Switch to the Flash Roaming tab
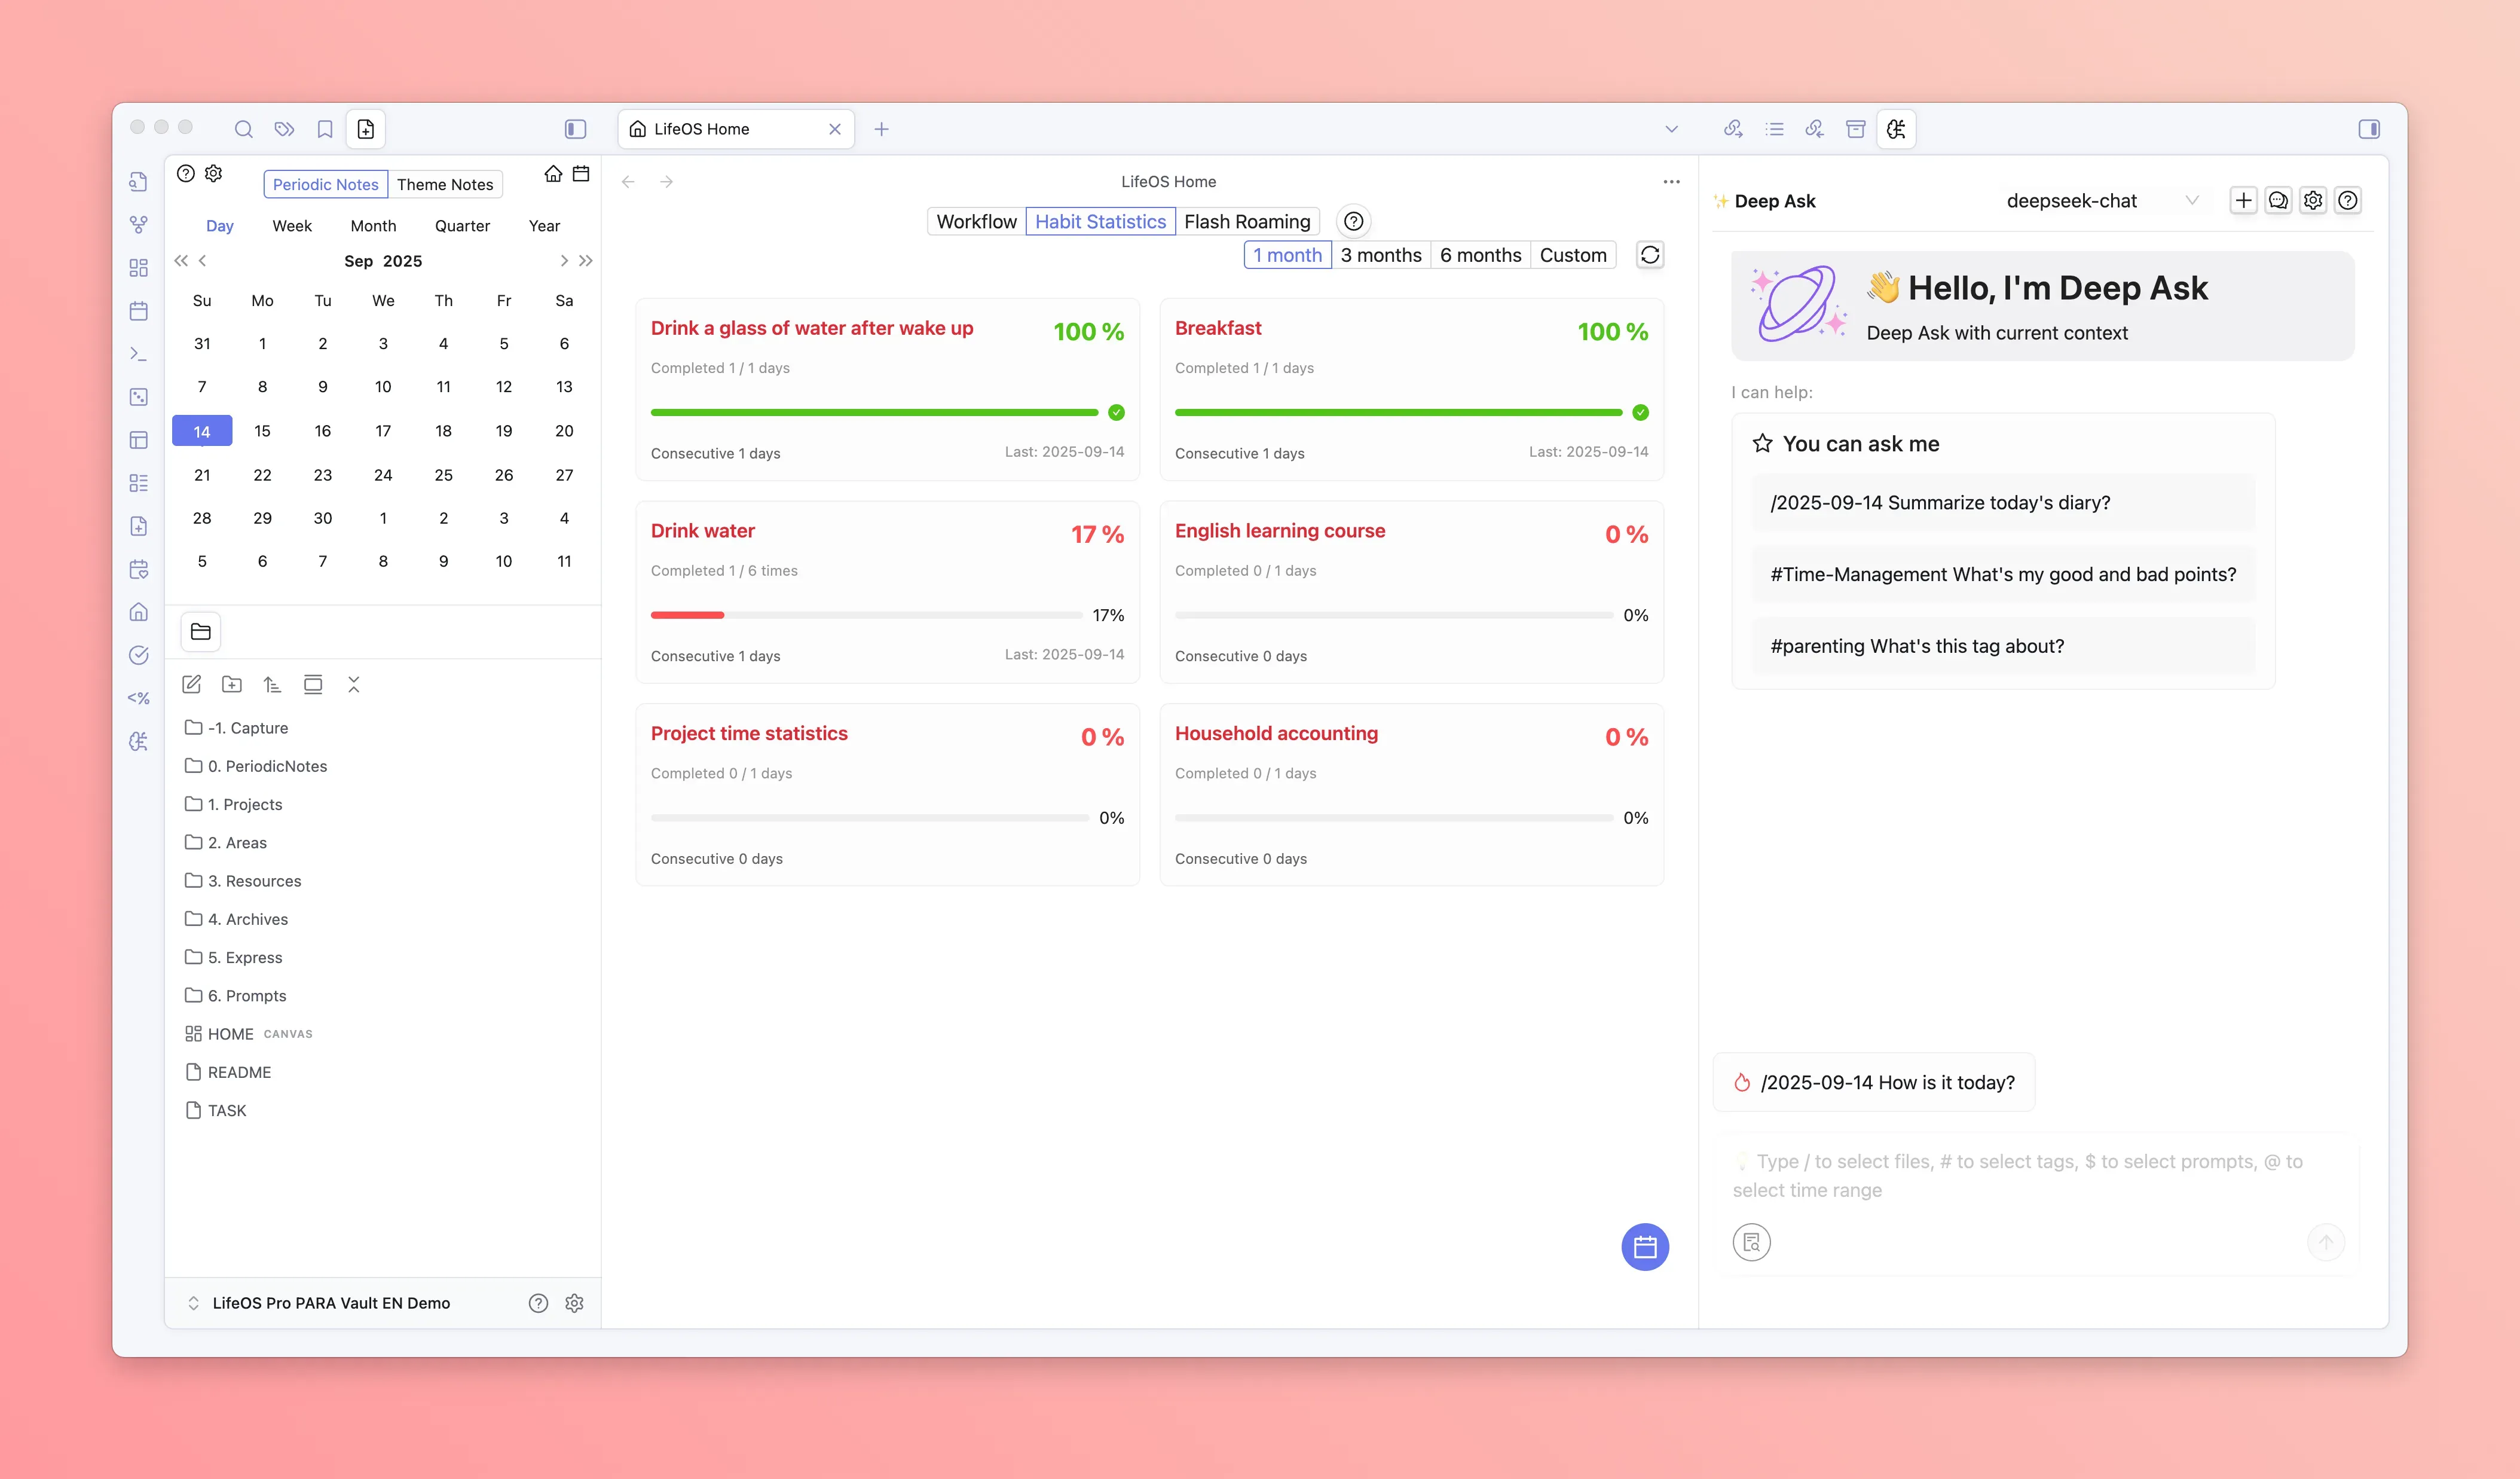 [x=1247, y=221]
